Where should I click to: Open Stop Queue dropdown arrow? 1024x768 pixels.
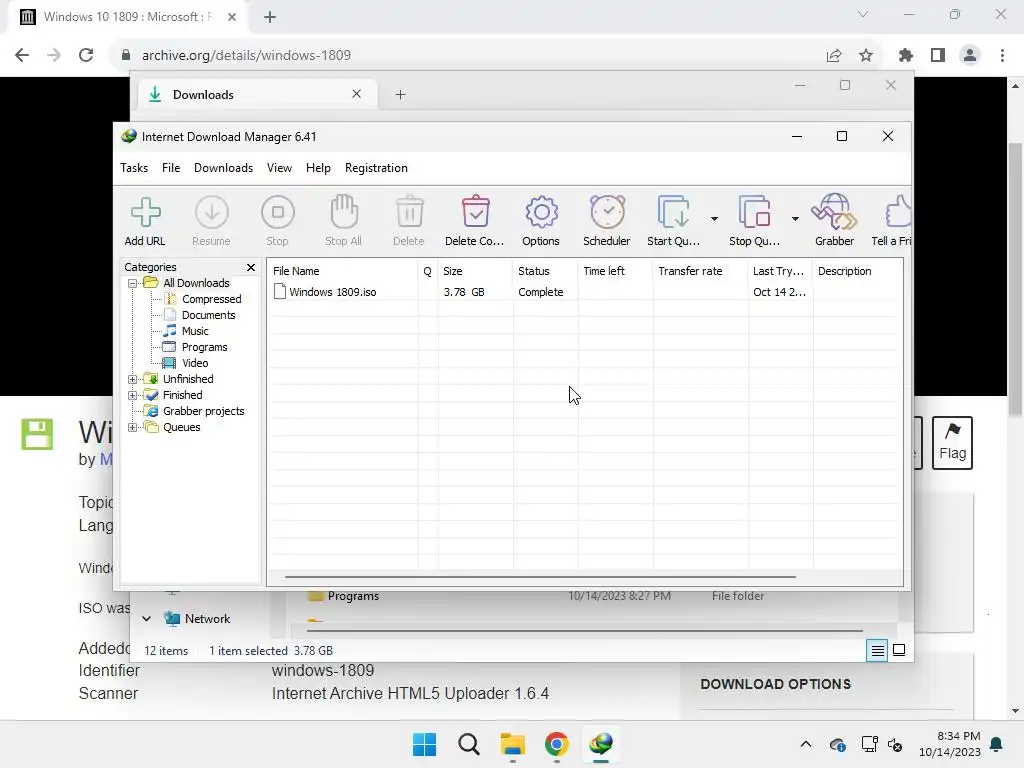[x=795, y=219]
